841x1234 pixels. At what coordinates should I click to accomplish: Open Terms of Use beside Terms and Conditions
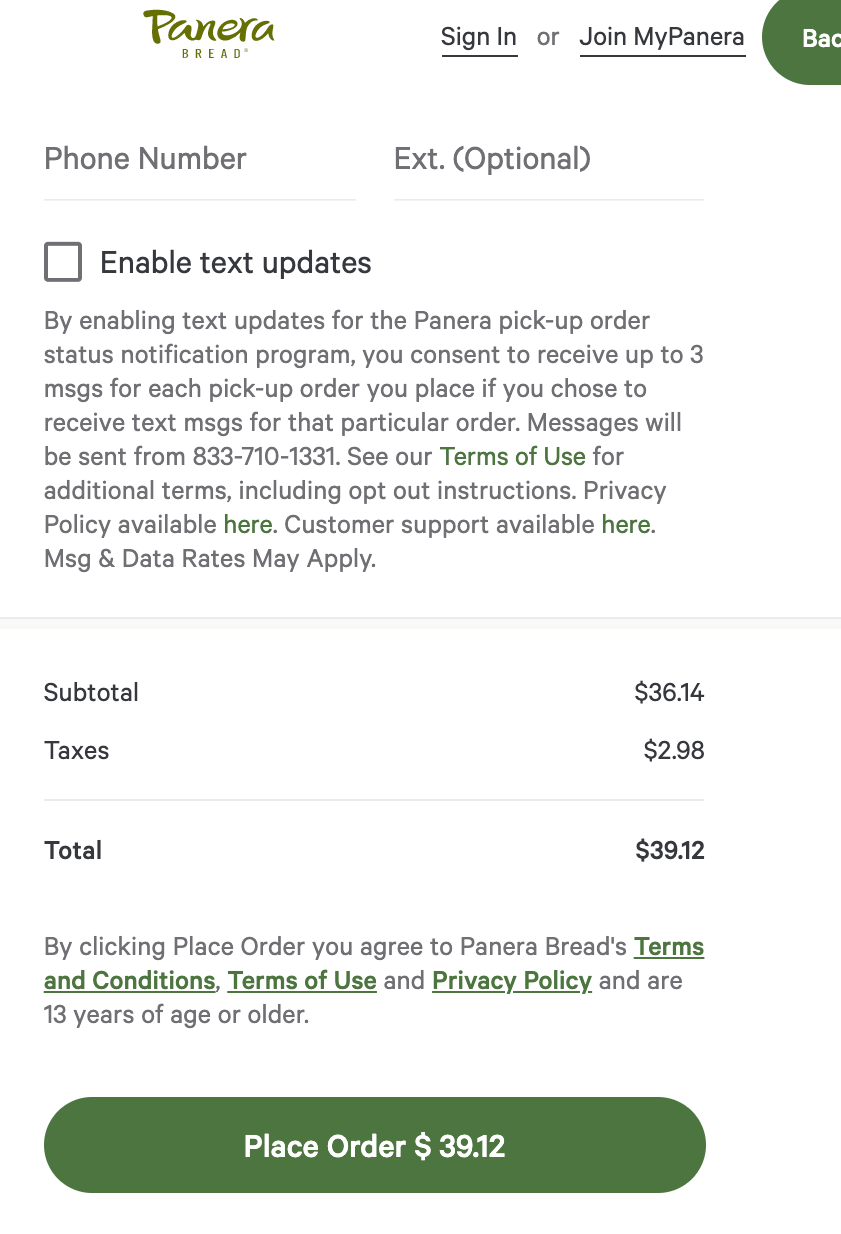tap(302, 981)
